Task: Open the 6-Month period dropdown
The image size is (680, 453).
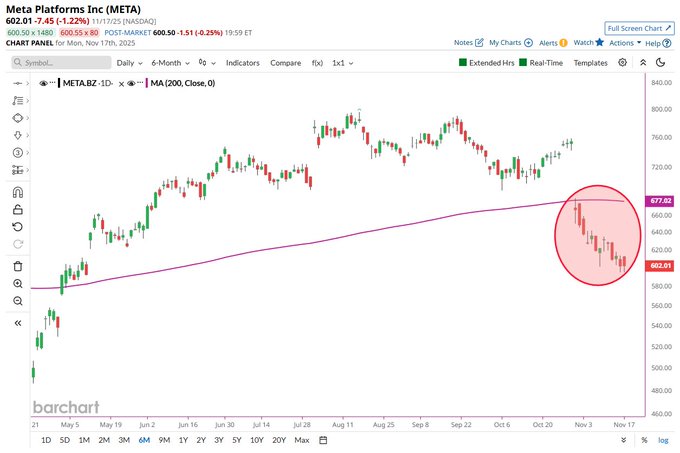Action: coord(170,63)
